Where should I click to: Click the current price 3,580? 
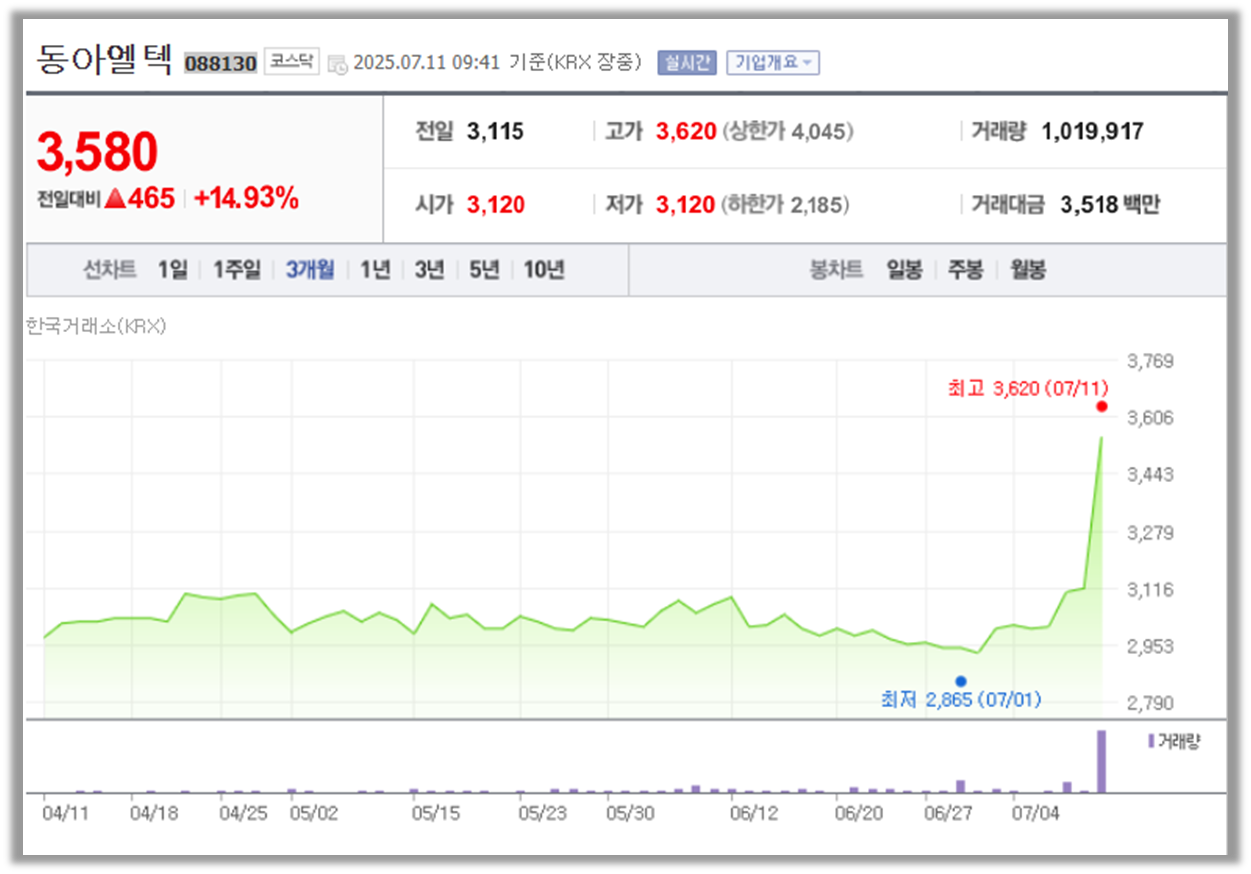97,152
